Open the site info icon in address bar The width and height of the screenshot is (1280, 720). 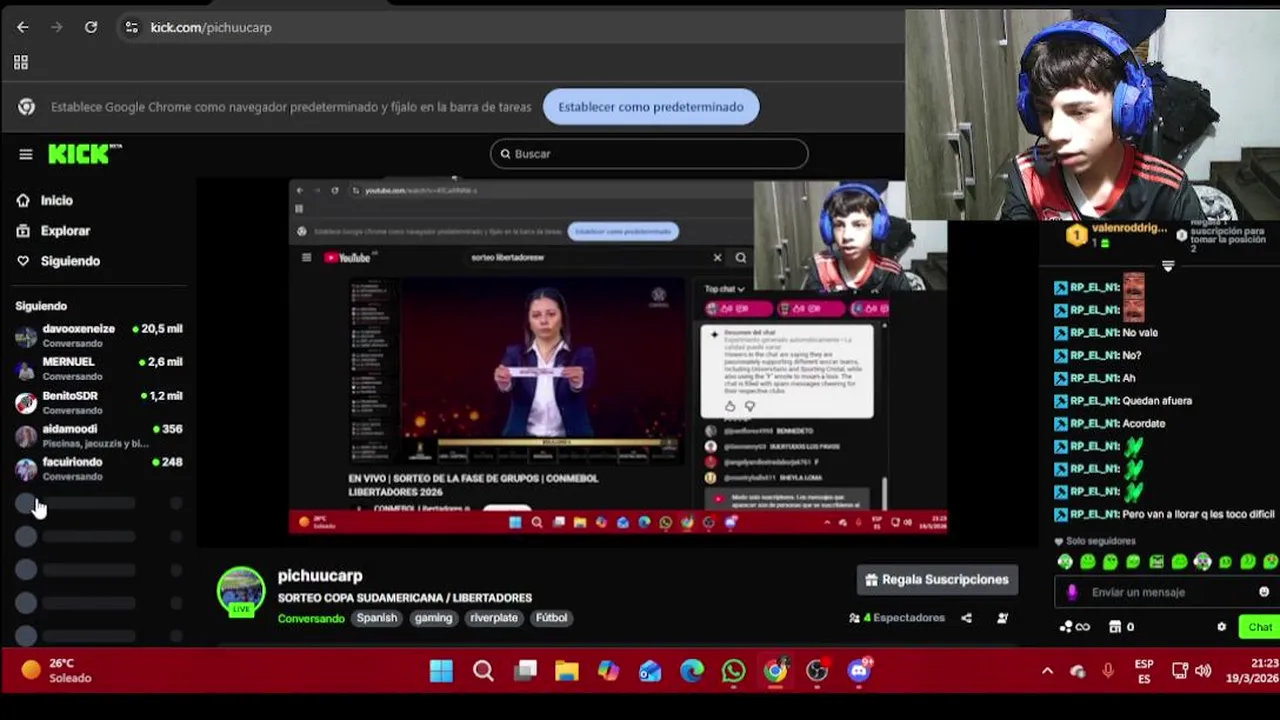(x=131, y=27)
